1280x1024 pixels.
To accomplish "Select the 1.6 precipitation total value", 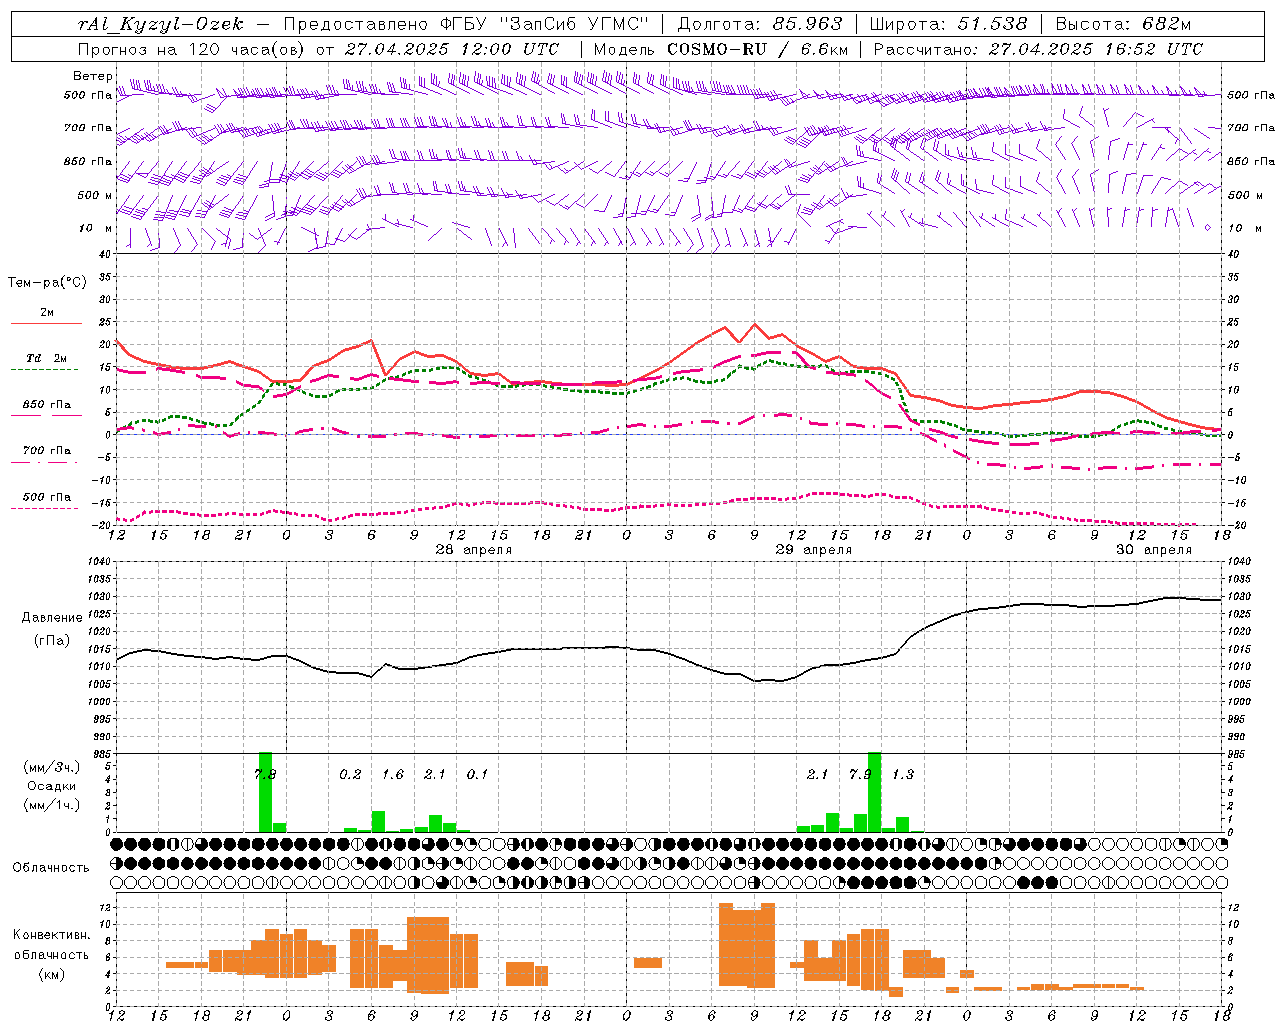I will pos(393,774).
